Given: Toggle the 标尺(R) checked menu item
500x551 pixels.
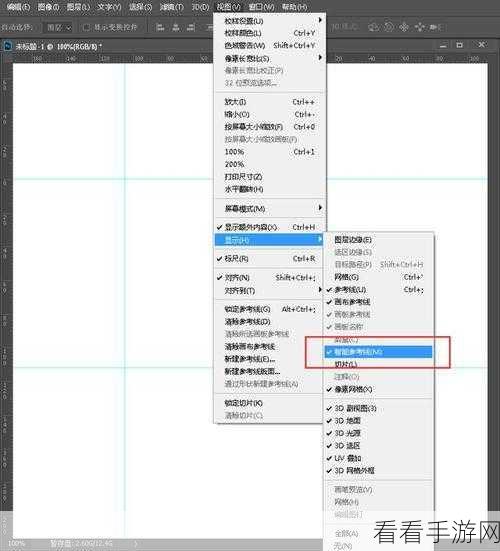Looking at the screenshot, I should [268, 259].
